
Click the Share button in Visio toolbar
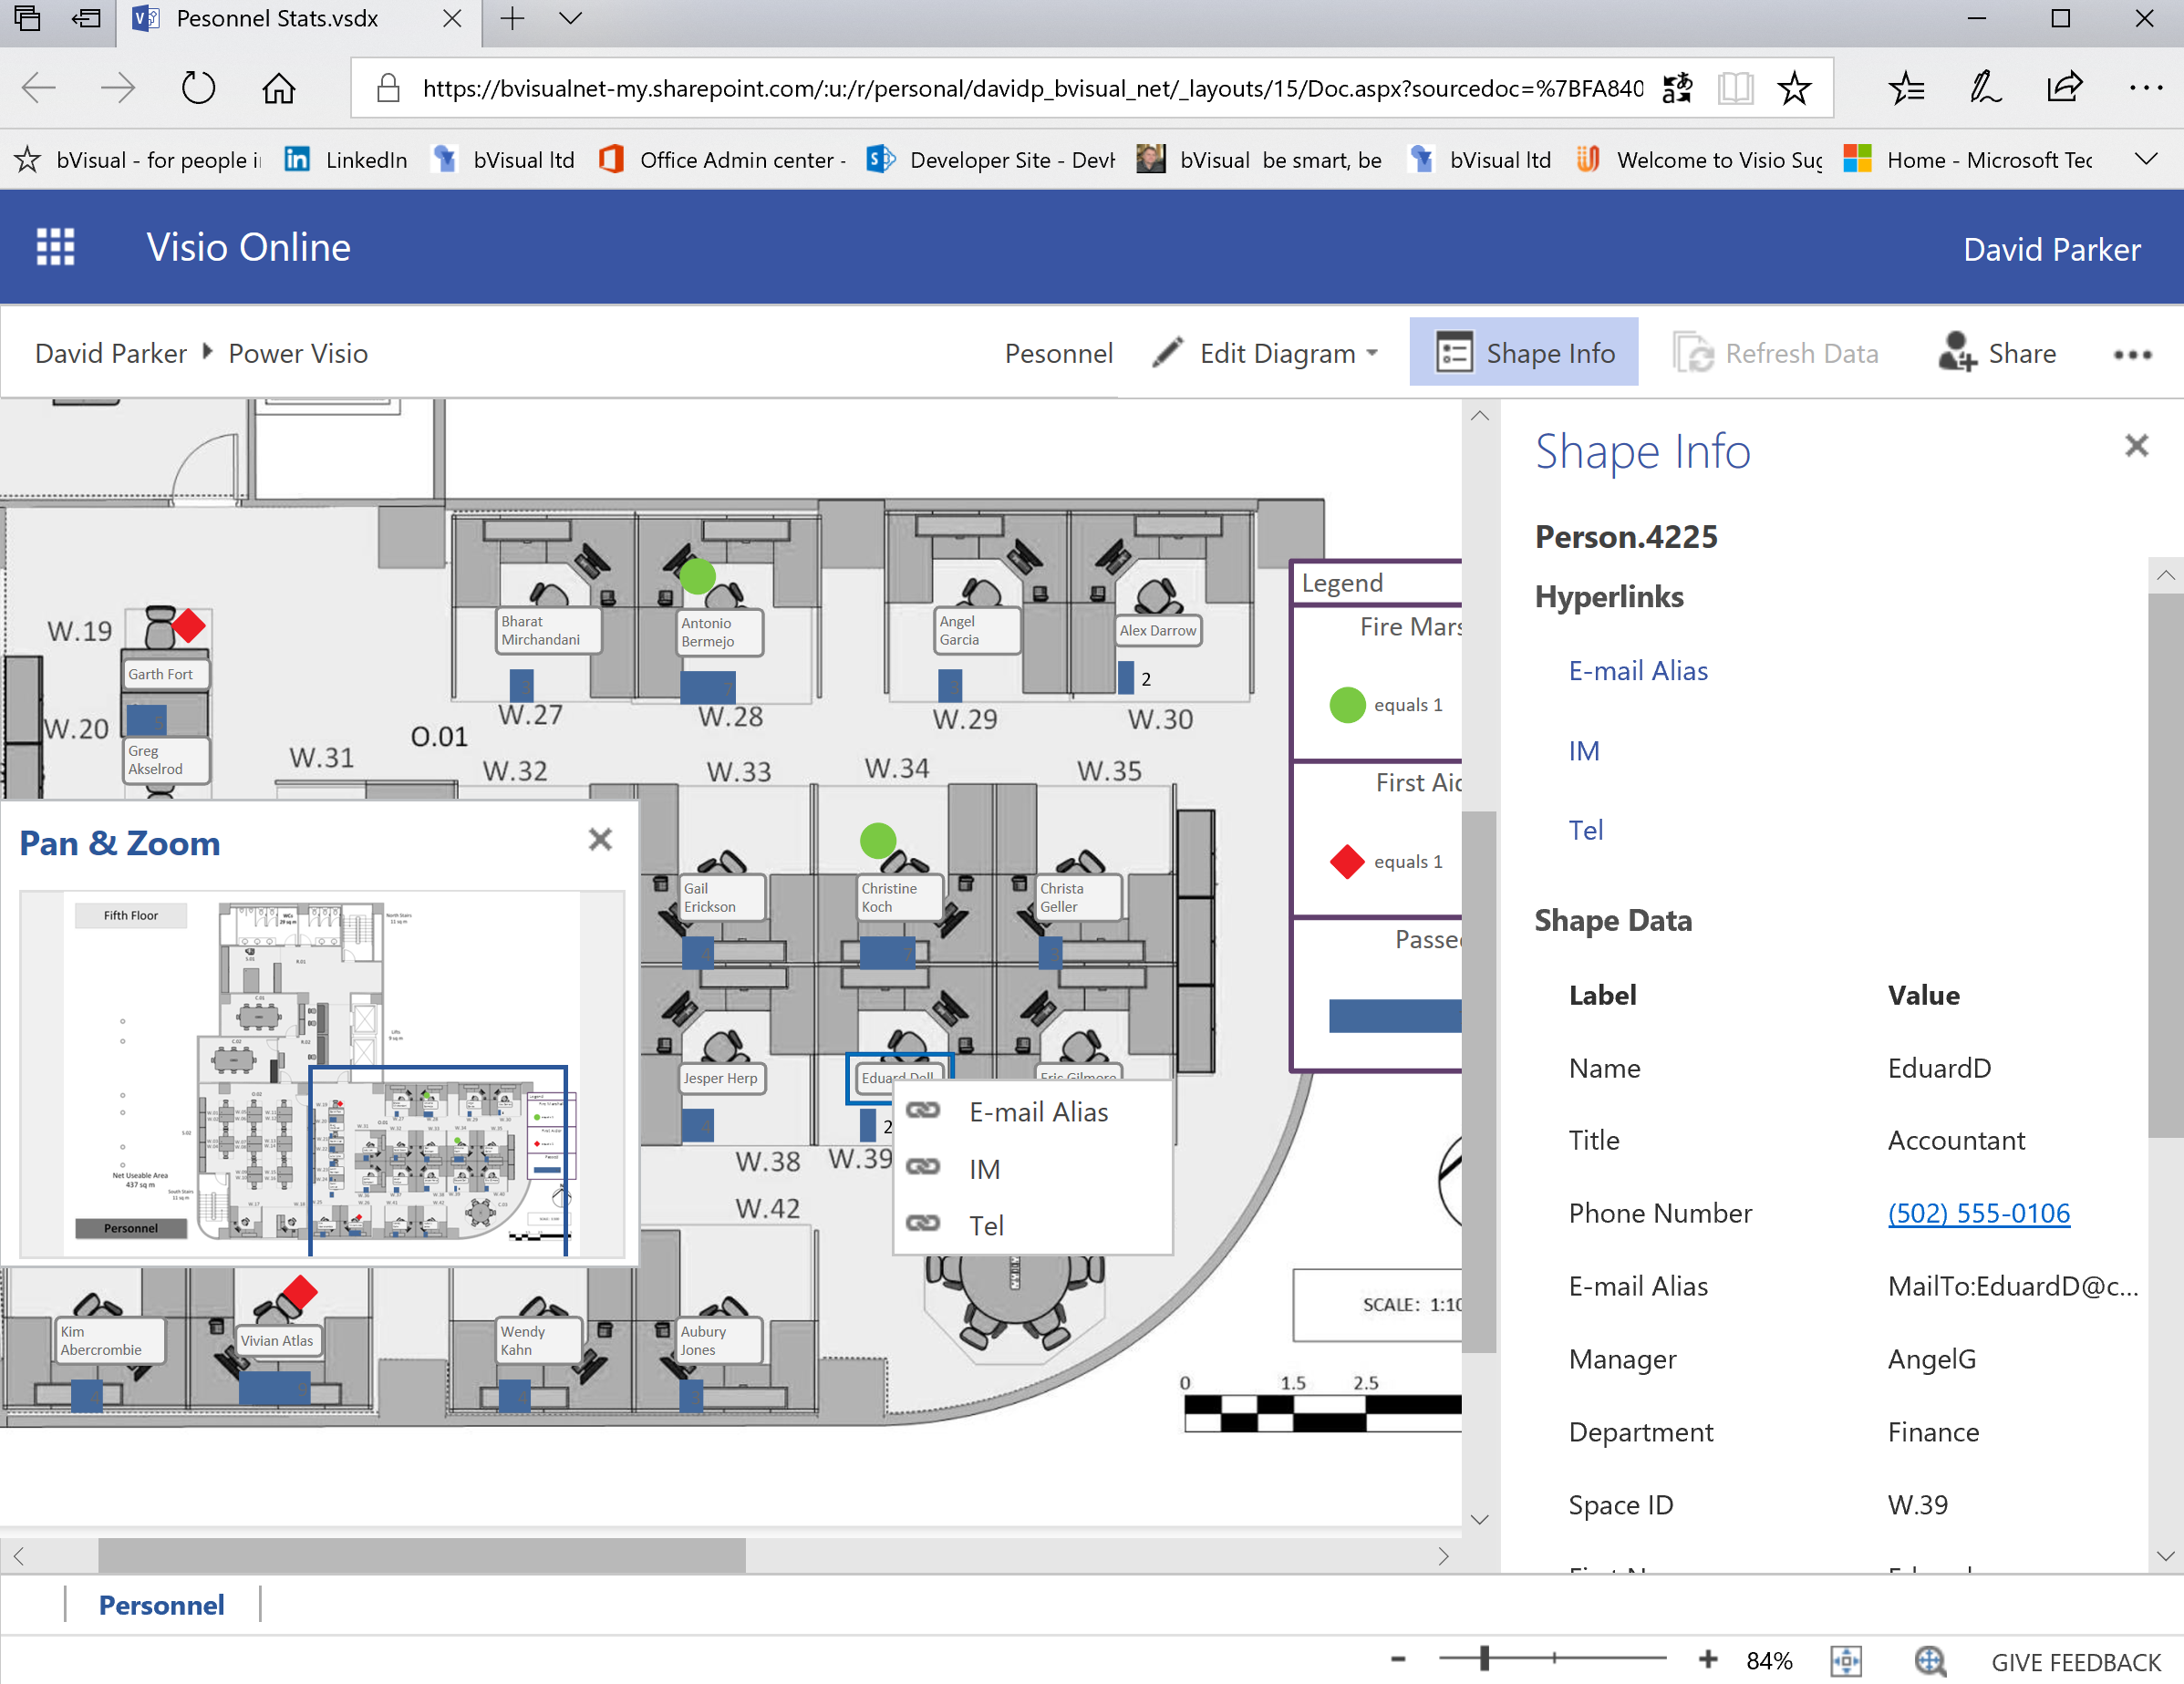tap(1997, 352)
